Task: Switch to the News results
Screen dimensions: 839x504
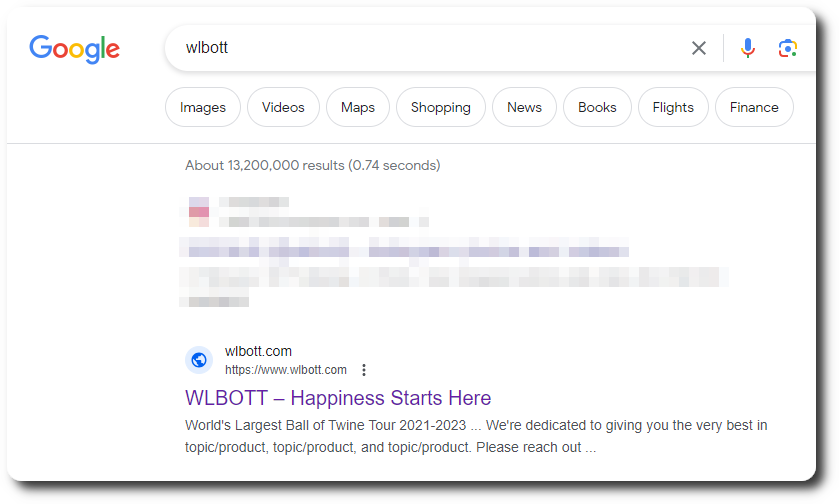Action: (x=524, y=108)
